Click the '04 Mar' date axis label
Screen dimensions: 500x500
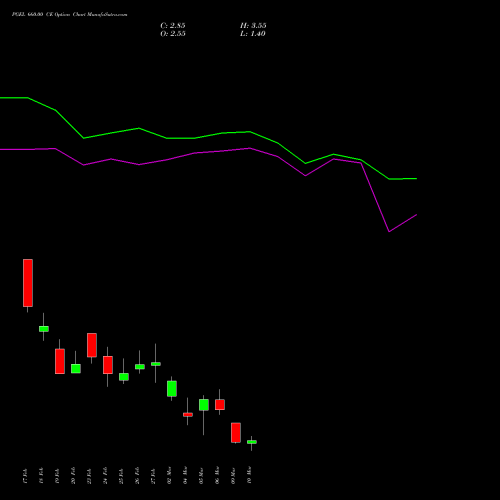[185, 475]
